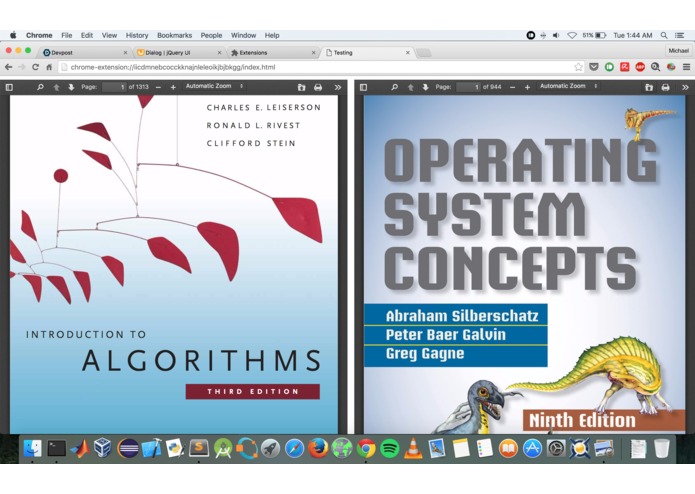
Task: Open a new Chrome tab
Action: 423,53
